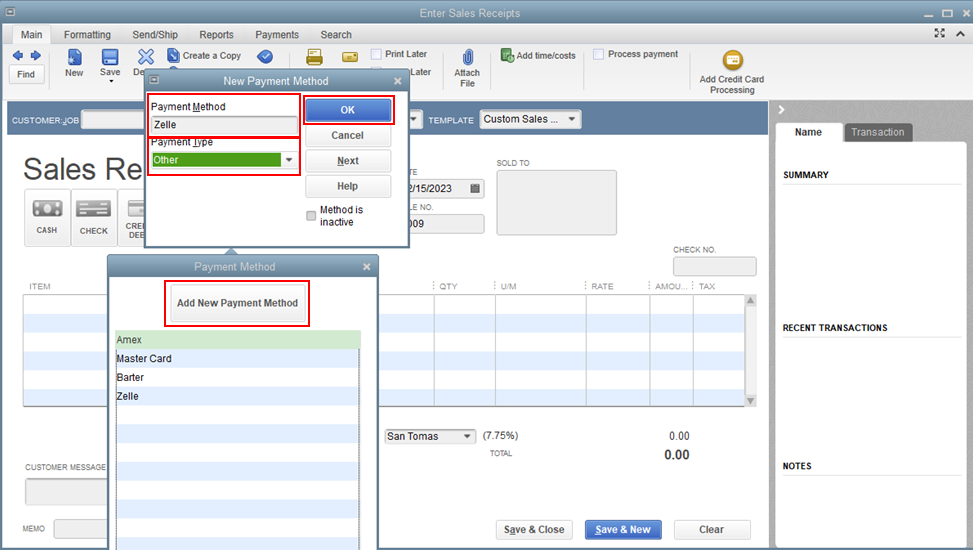
Task: Click the CUSTOMER MESSAGE field
Action: [x=66, y=492]
